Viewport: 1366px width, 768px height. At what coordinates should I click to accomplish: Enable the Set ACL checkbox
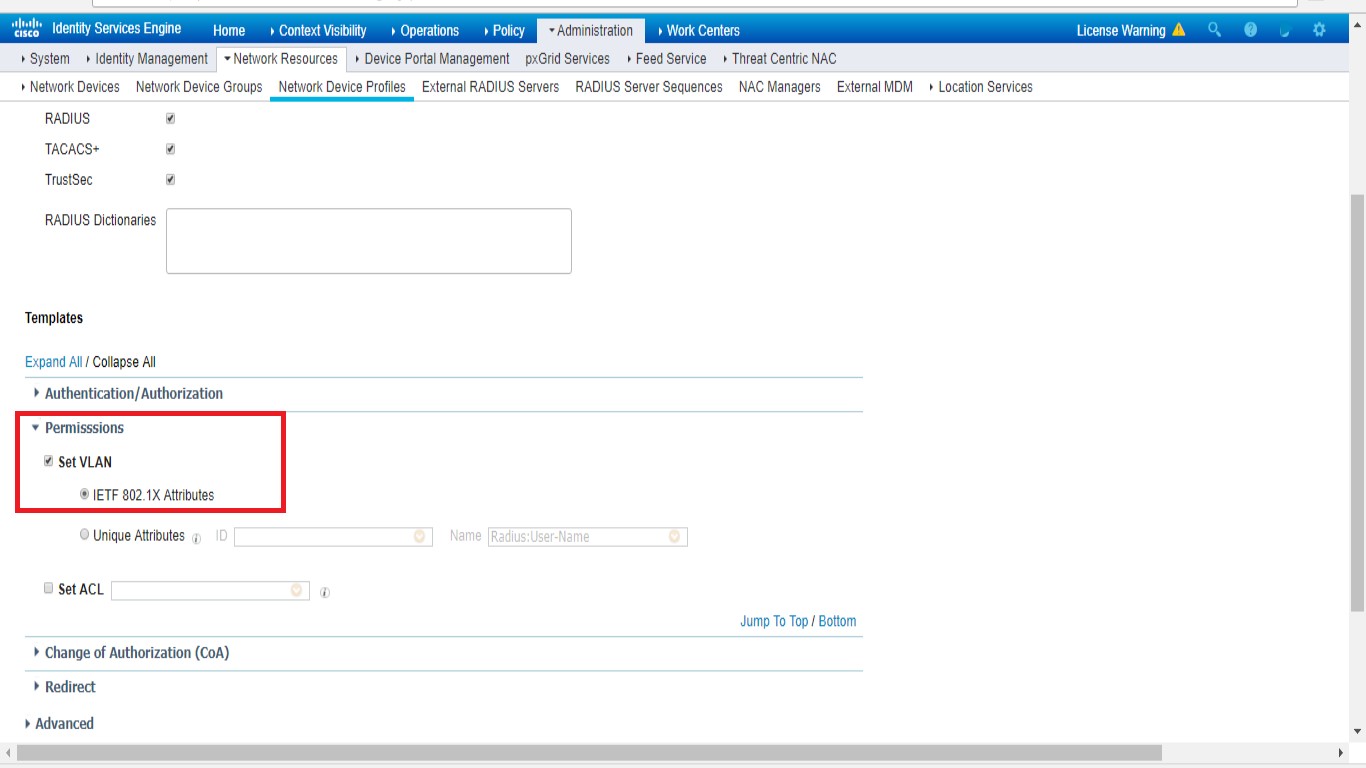tap(48, 589)
